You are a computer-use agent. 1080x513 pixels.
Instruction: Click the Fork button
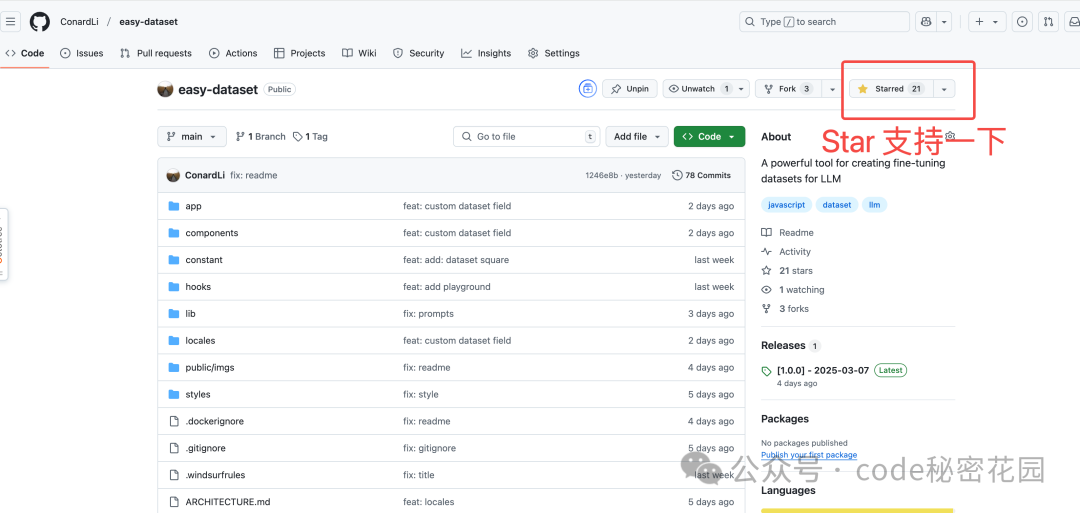click(x=789, y=89)
